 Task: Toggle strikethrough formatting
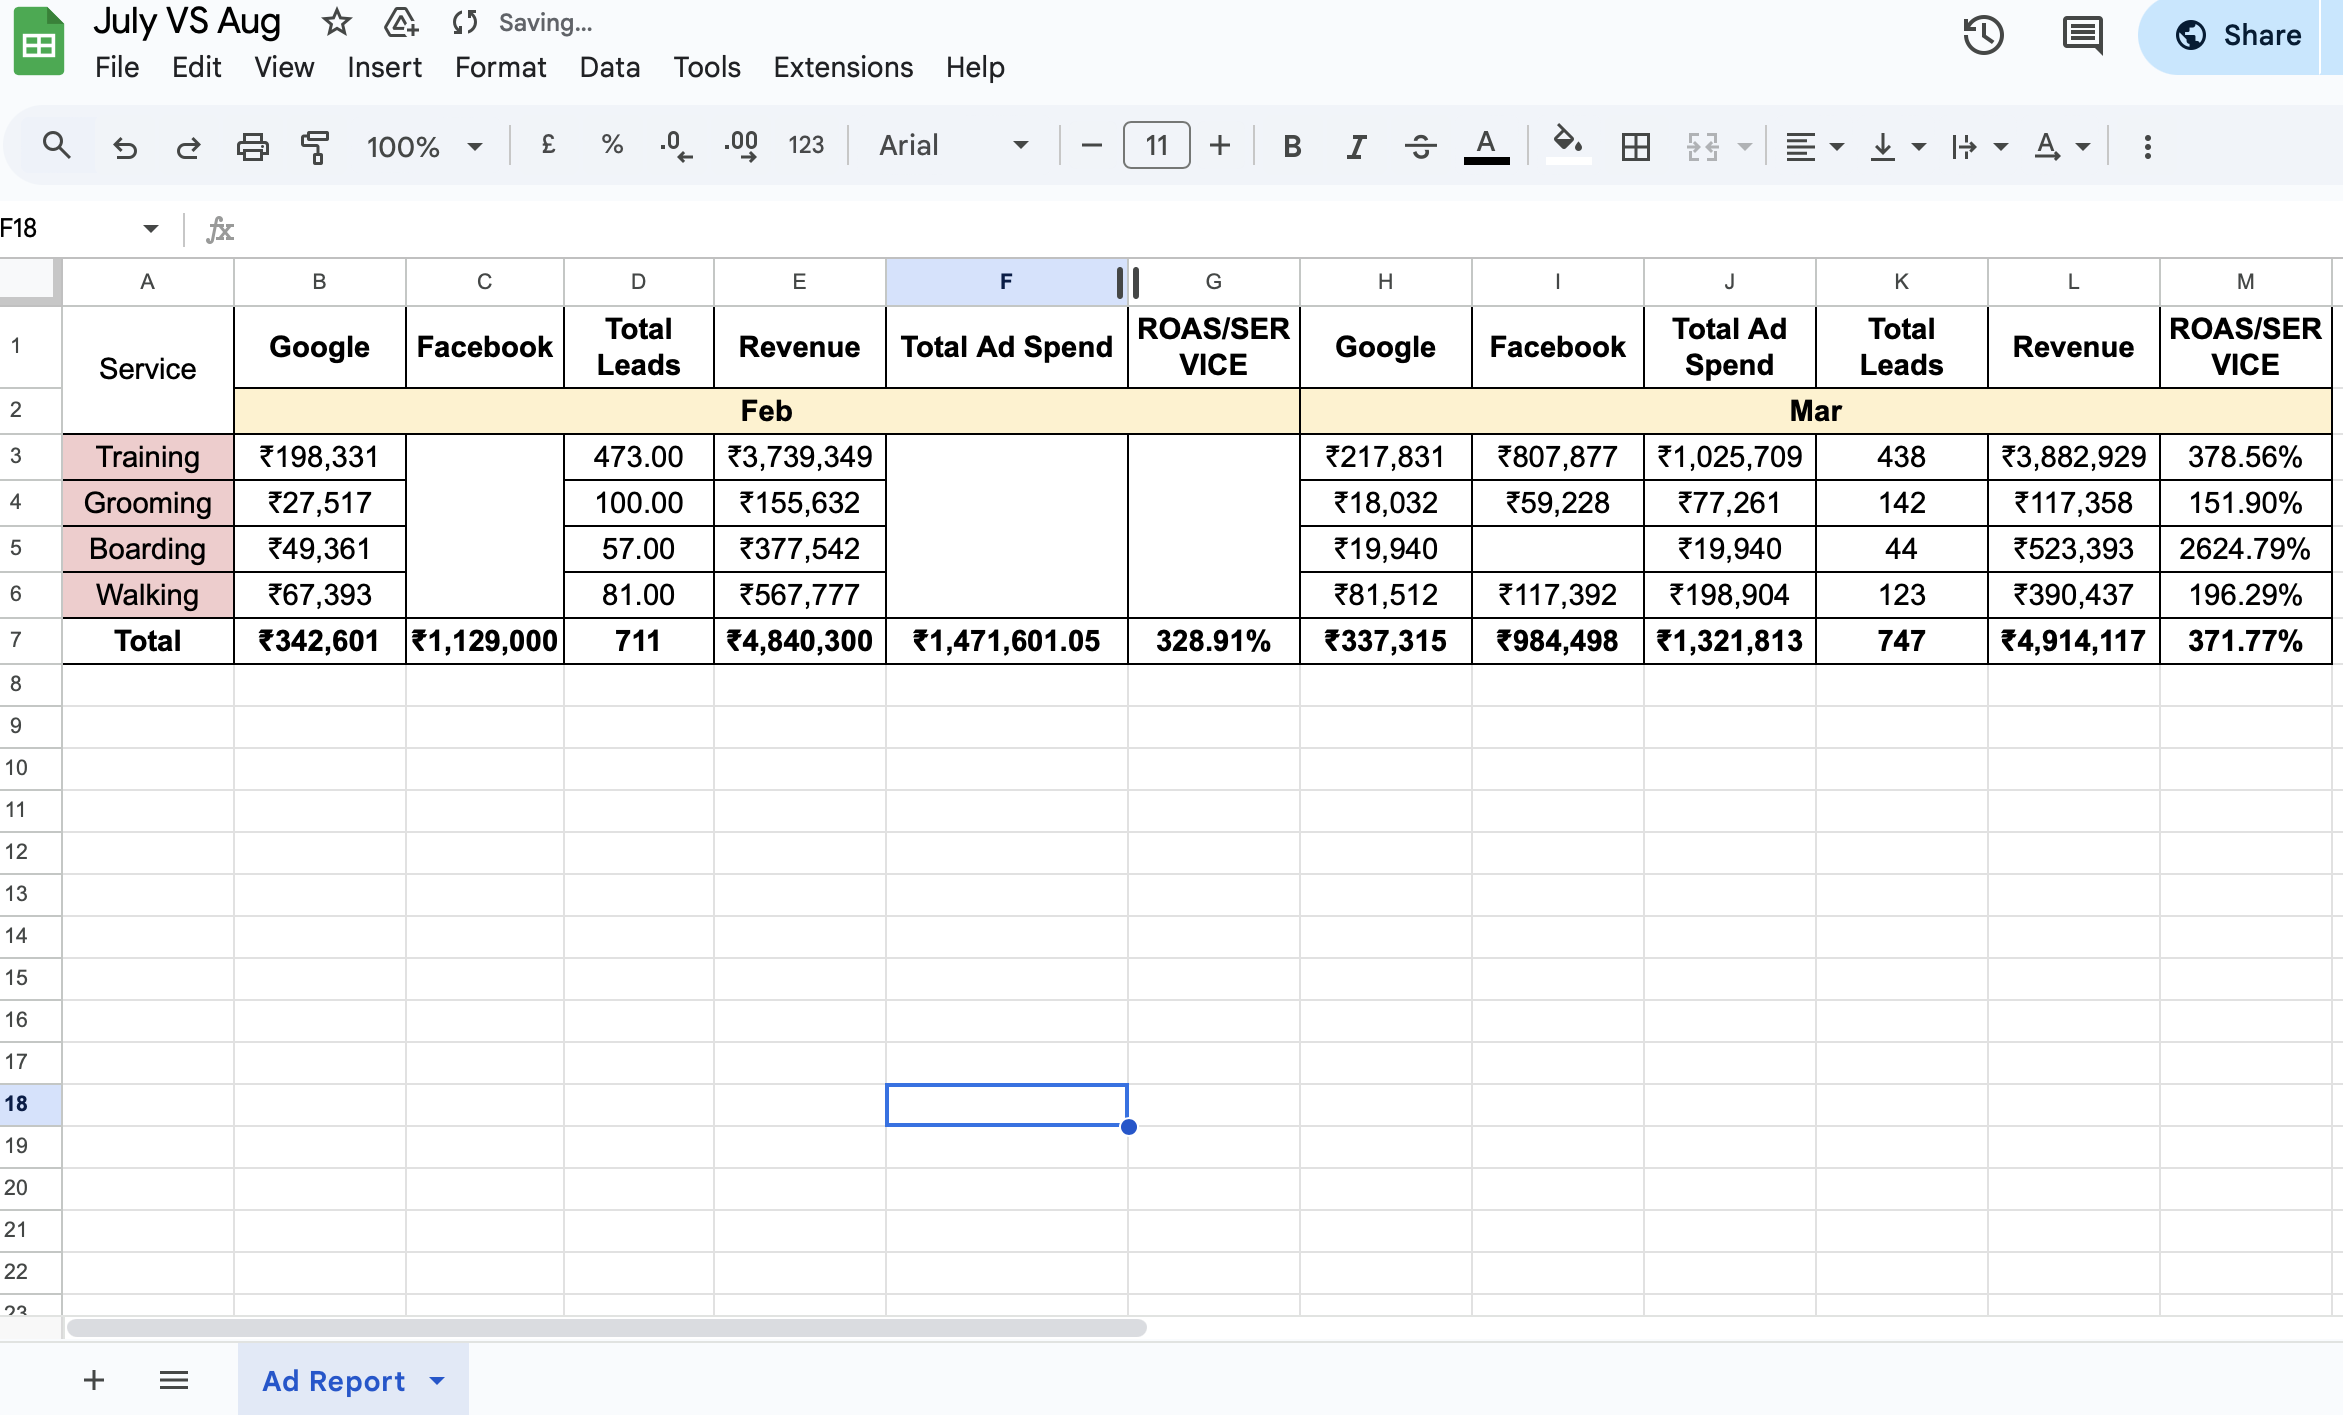[x=1420, y=147]
